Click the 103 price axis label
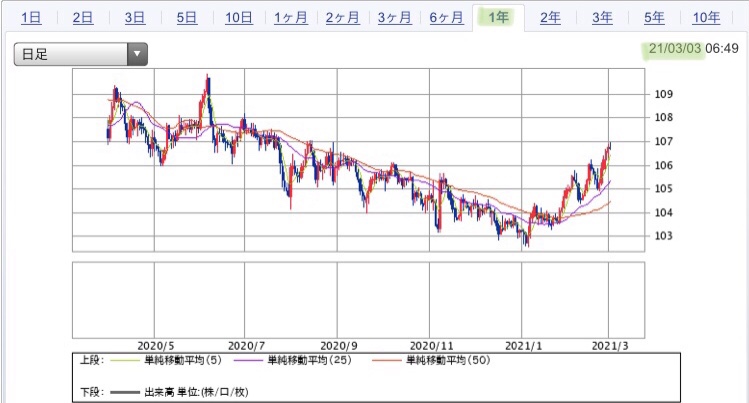Viewport: 749px width, 403px height. (663, 236)
